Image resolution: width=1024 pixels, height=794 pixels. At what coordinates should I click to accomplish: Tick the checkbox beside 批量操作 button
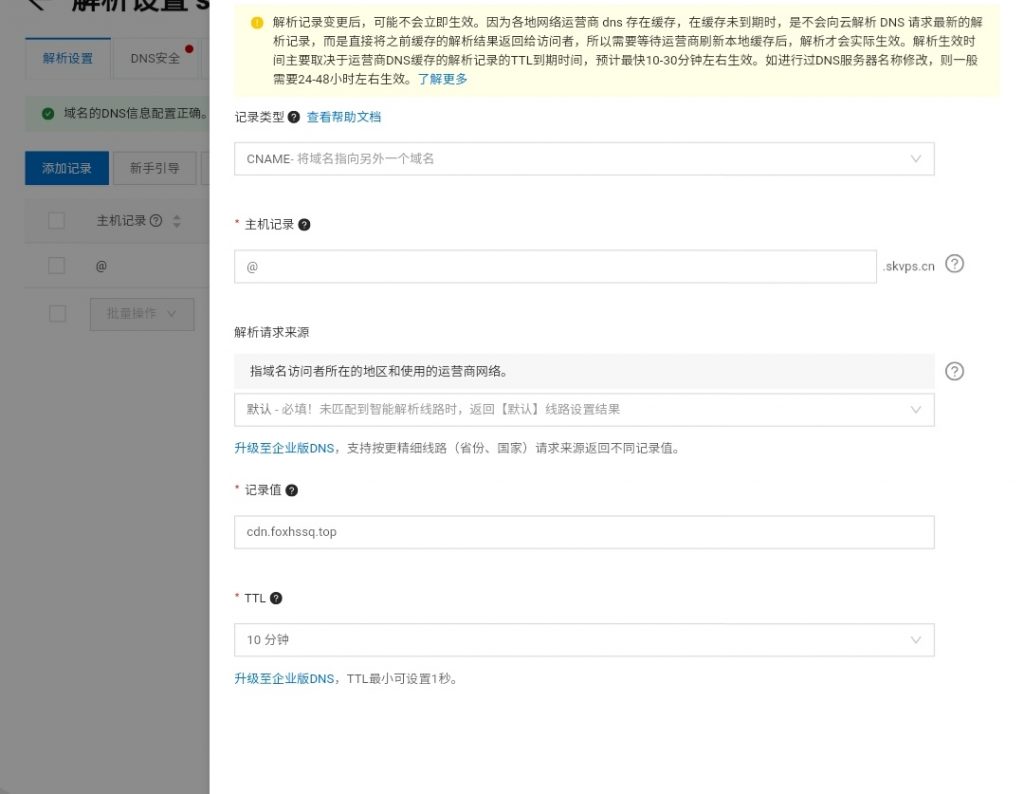click(57, 314)
